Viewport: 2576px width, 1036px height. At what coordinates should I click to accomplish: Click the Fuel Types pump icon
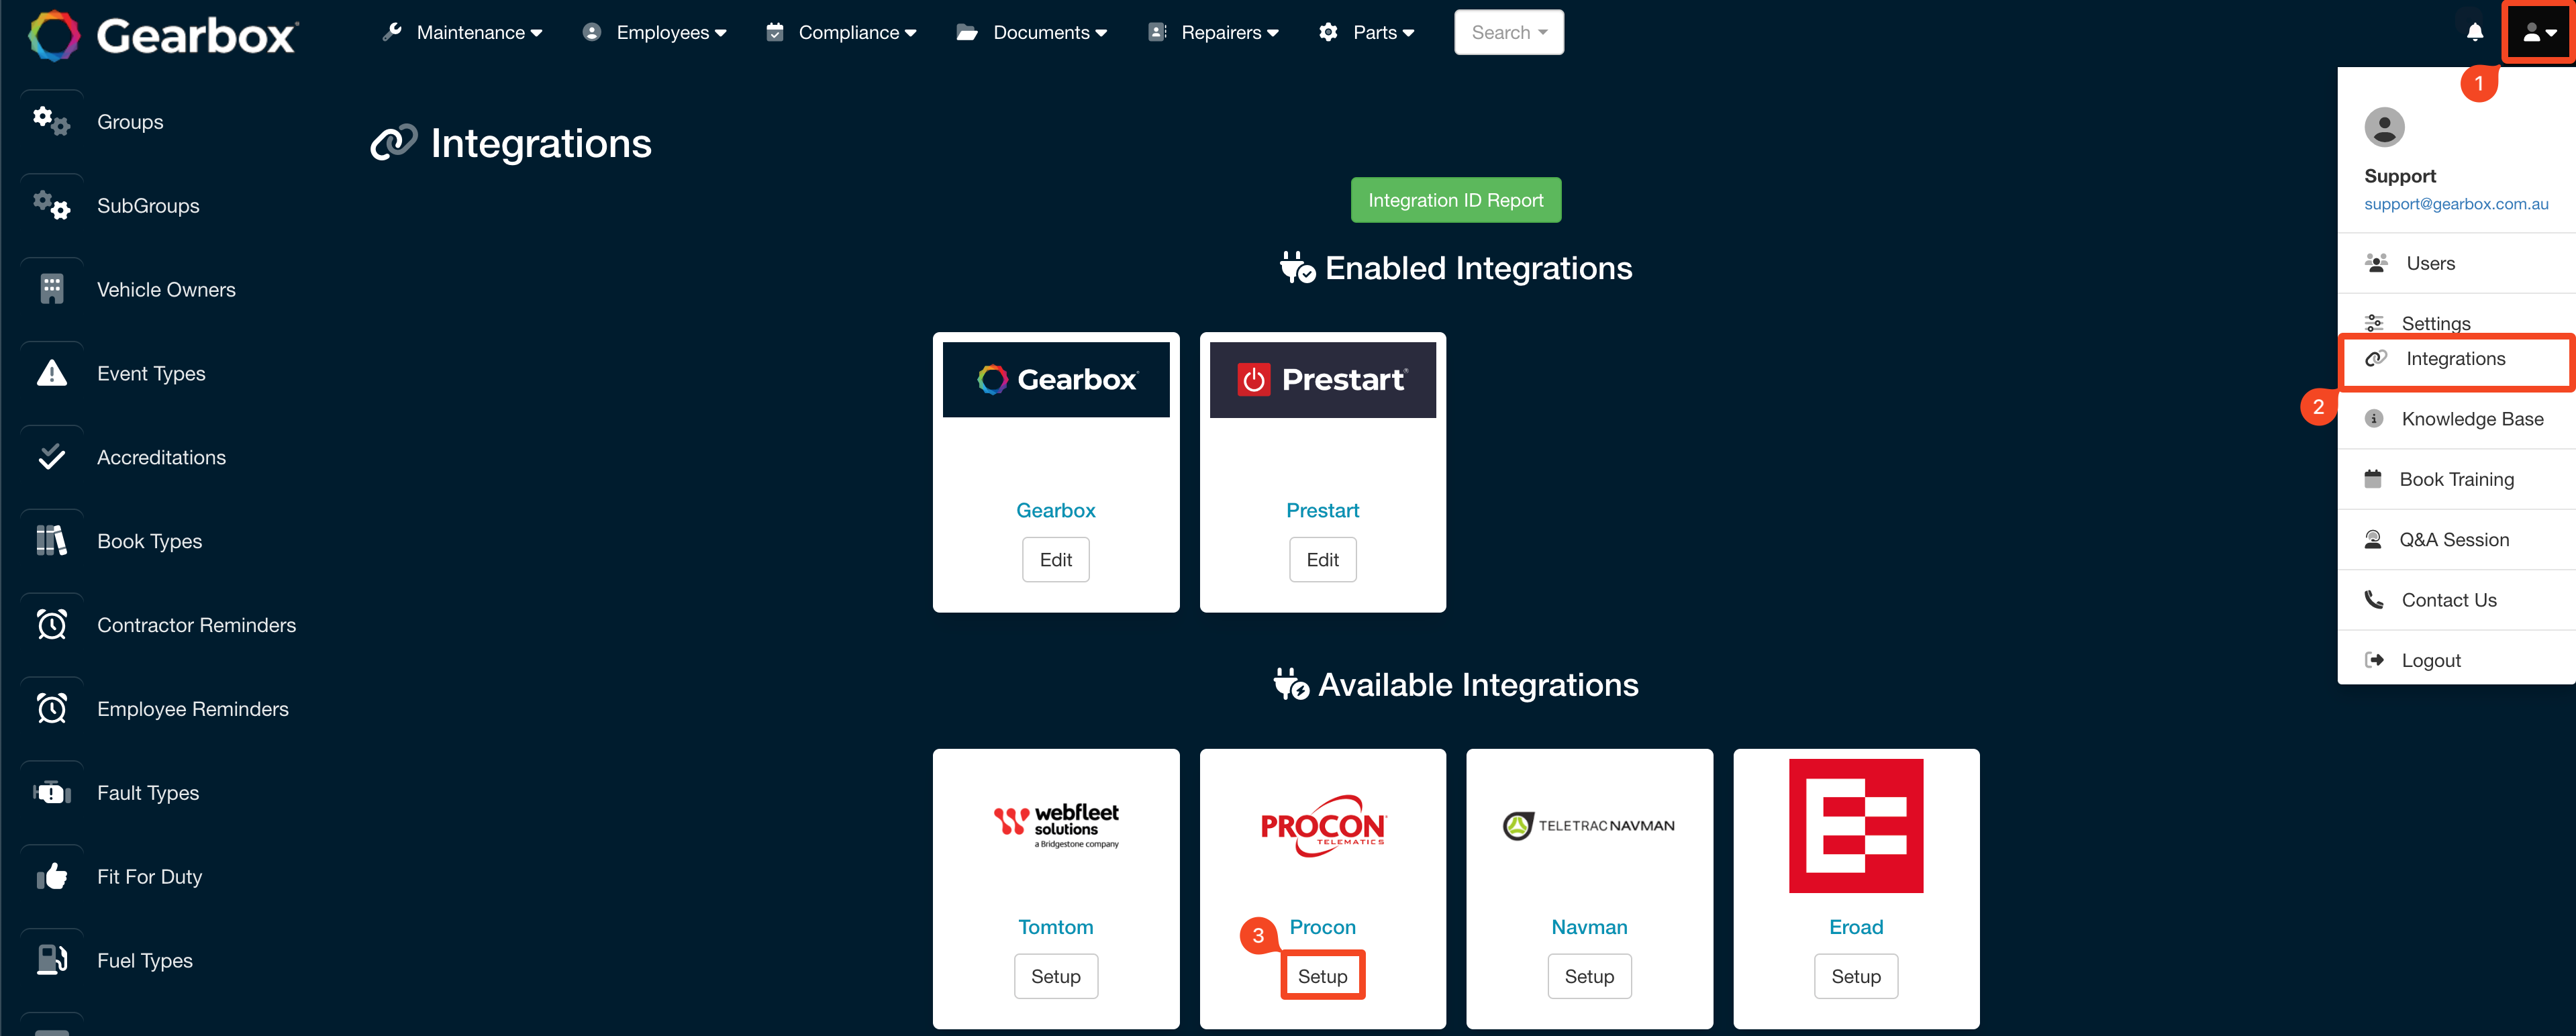tap(52, 960)
